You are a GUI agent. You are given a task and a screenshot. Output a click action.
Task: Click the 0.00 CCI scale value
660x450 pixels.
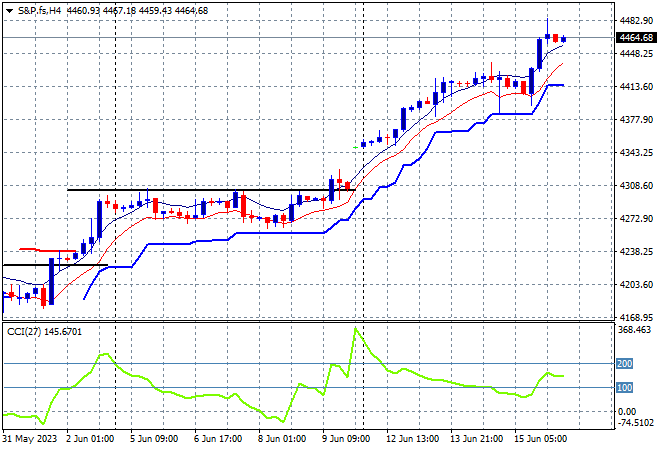point(627,411)
